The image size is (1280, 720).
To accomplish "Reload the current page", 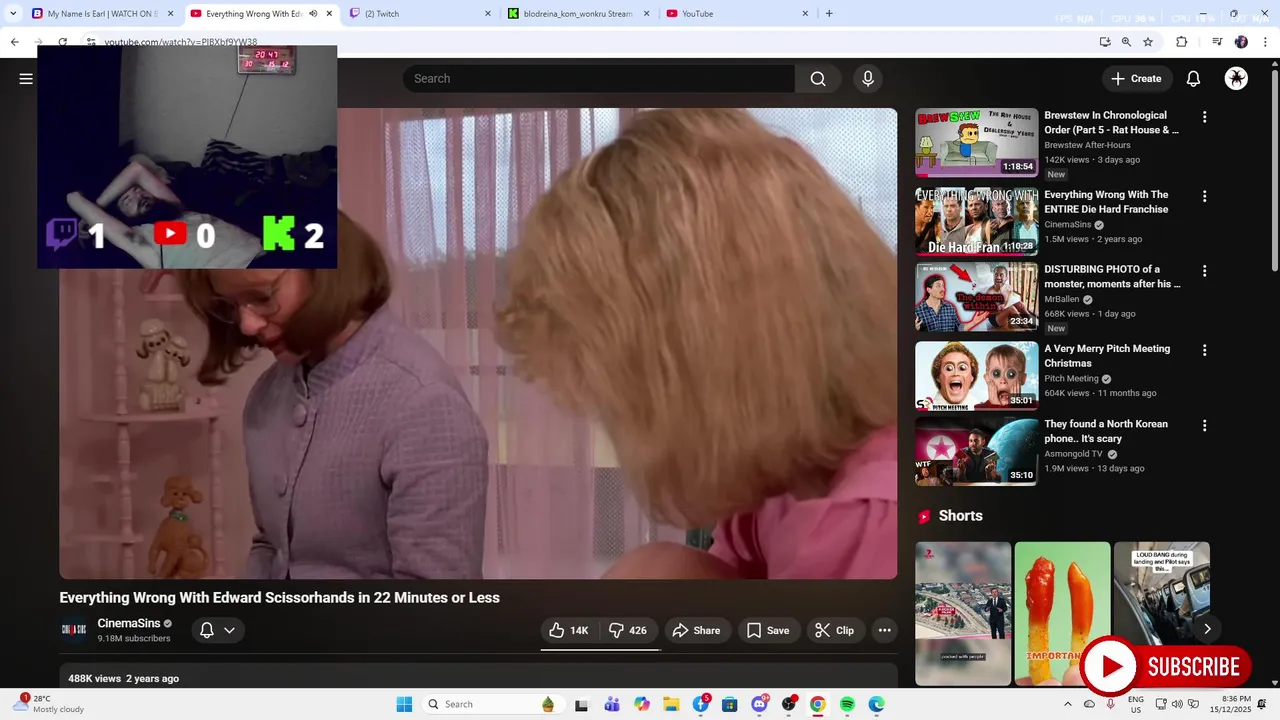I will [x=62, y=42].
